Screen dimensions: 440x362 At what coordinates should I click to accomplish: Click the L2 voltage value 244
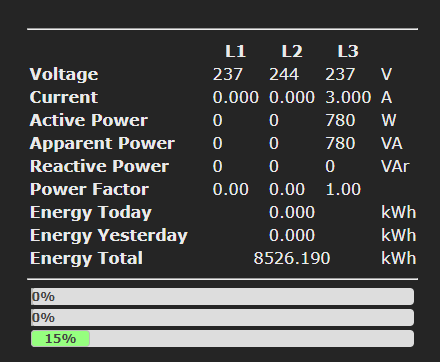[284, 74]
